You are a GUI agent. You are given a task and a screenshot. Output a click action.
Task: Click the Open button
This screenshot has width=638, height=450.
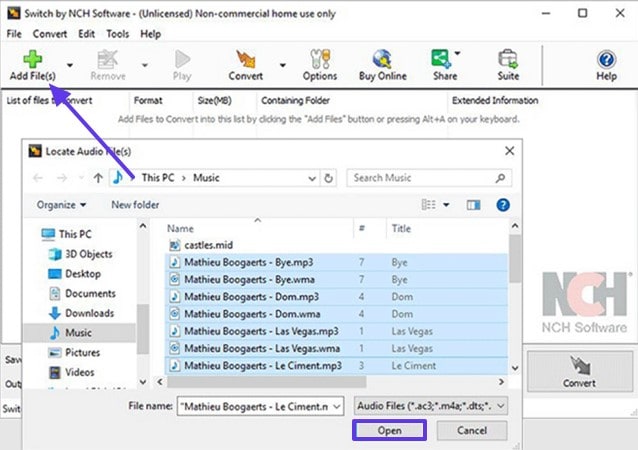(x=389, y=430)
